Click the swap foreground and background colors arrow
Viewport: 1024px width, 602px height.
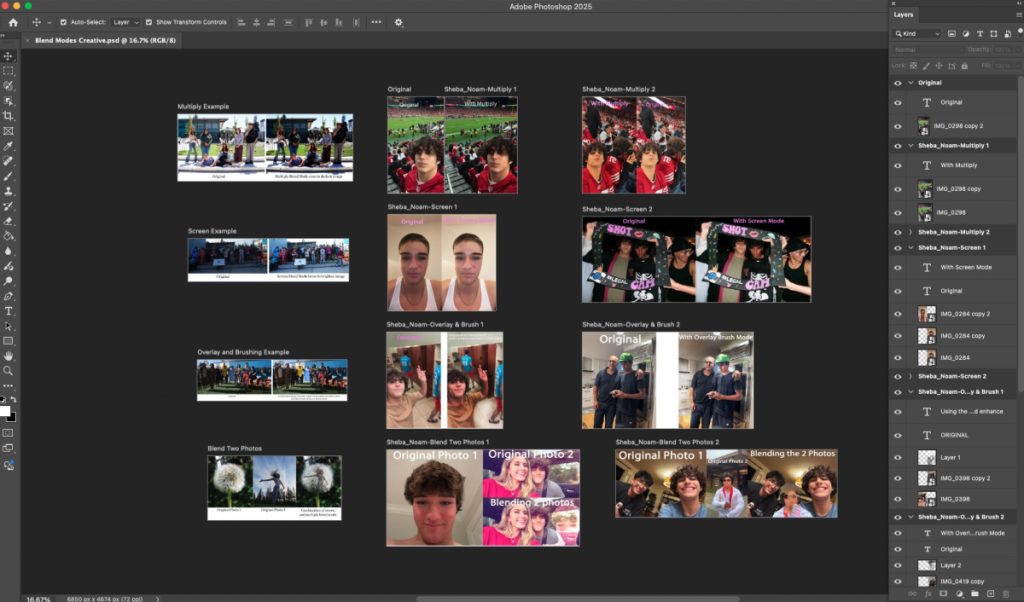[13, 399]
